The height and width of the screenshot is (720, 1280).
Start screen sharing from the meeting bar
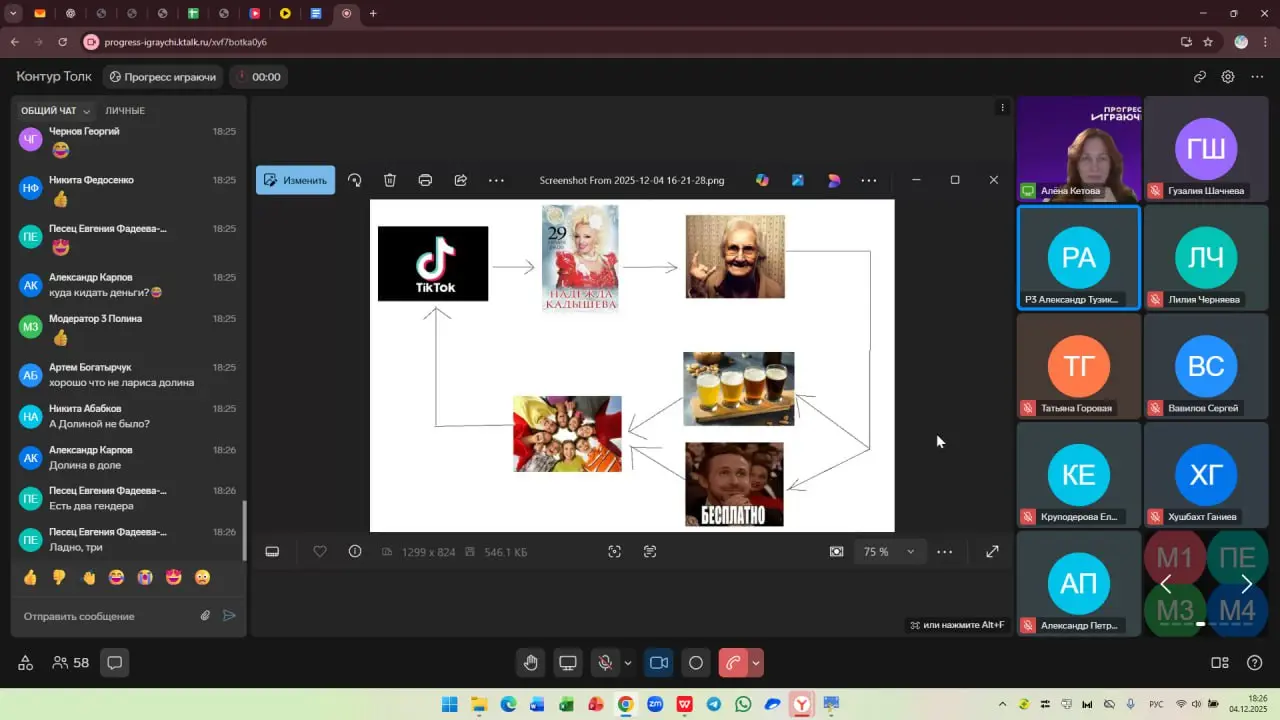[568, 662]
